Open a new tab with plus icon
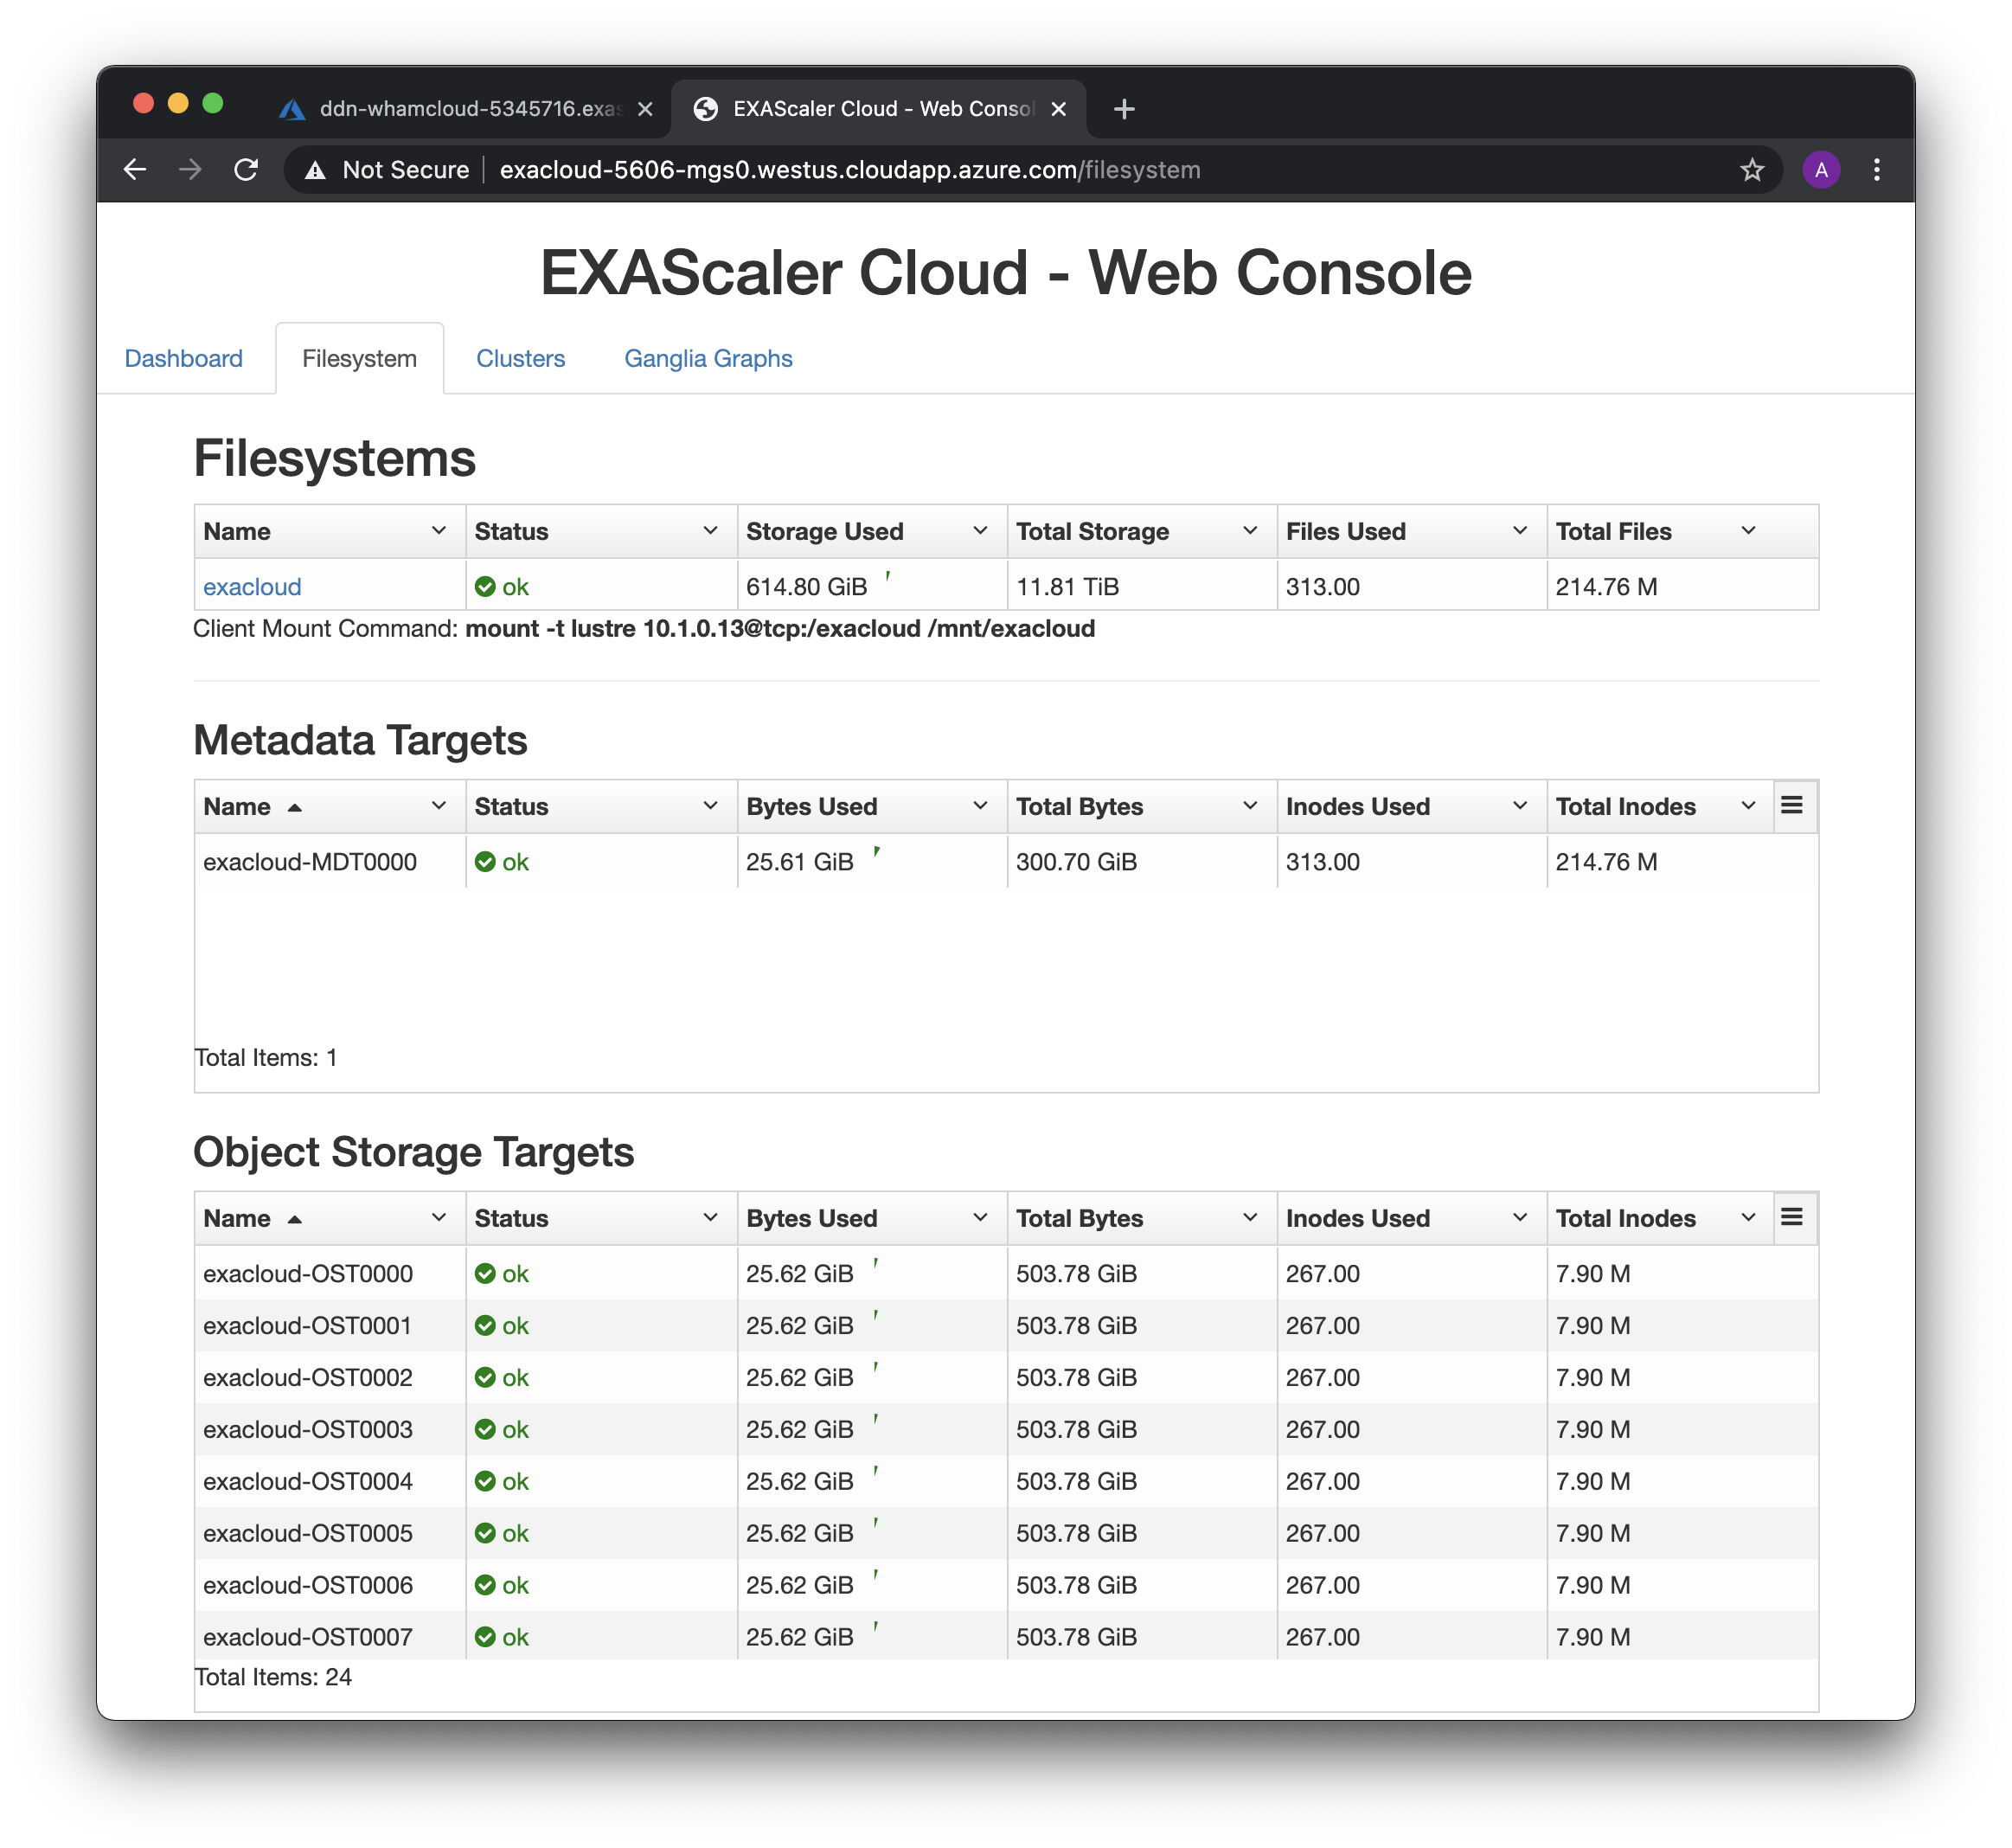2012x1848 pixels. [1124, 109]
